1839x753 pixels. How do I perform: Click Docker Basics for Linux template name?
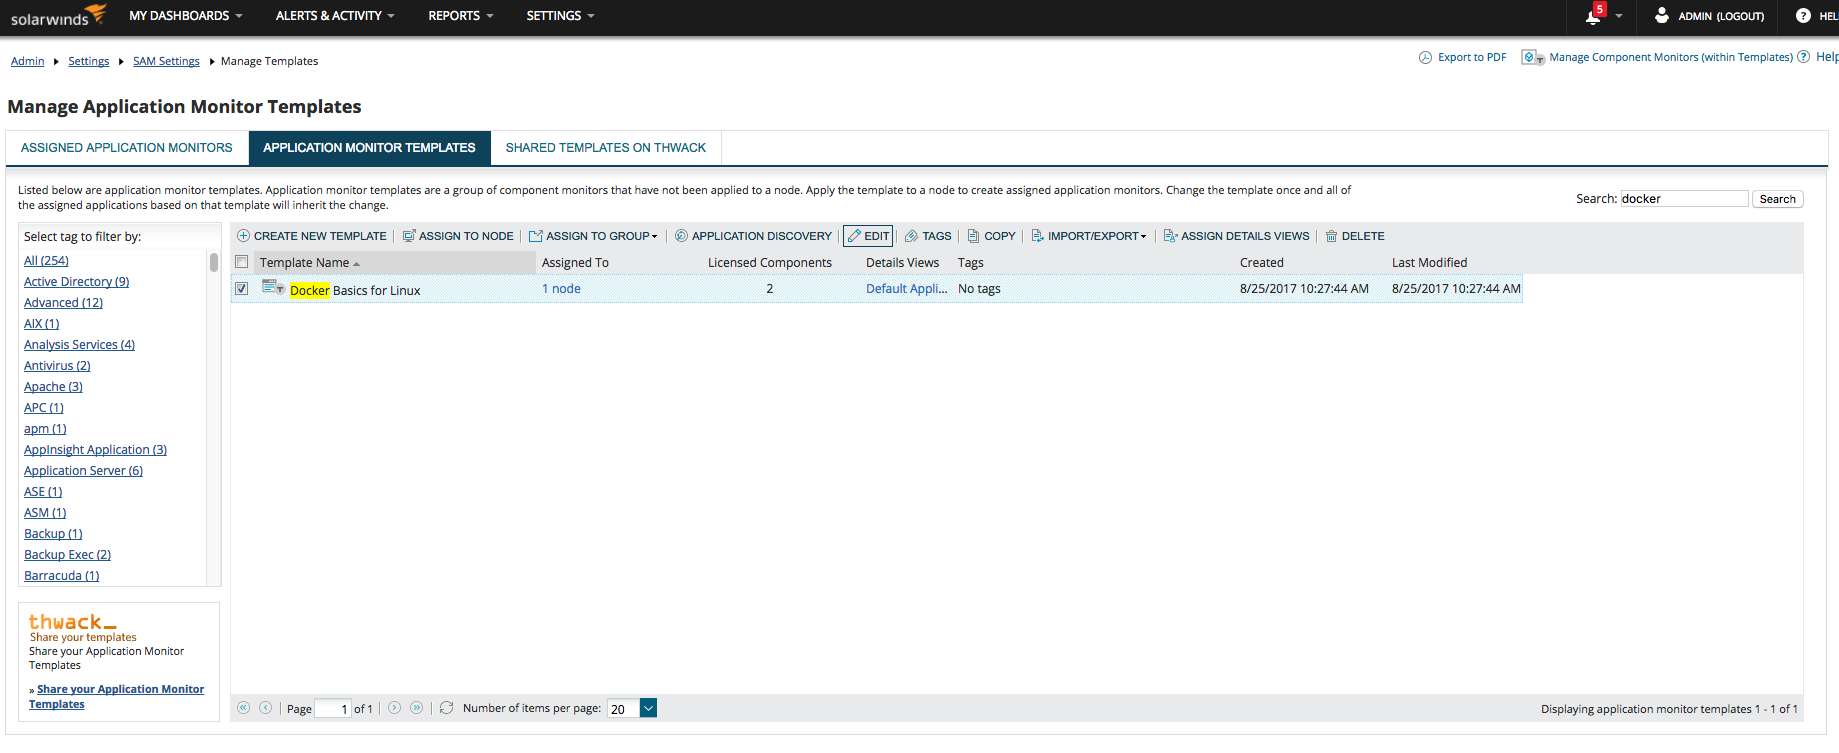(355, 290)
